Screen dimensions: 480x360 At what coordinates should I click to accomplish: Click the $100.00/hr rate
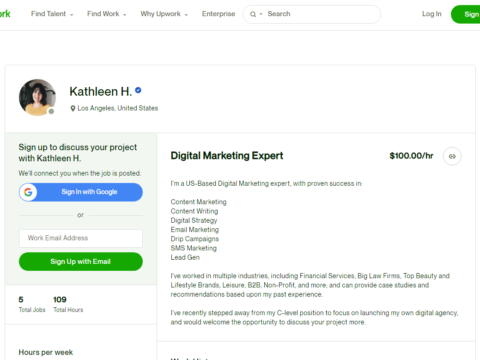pyautogui.click(x=411, y=156)
